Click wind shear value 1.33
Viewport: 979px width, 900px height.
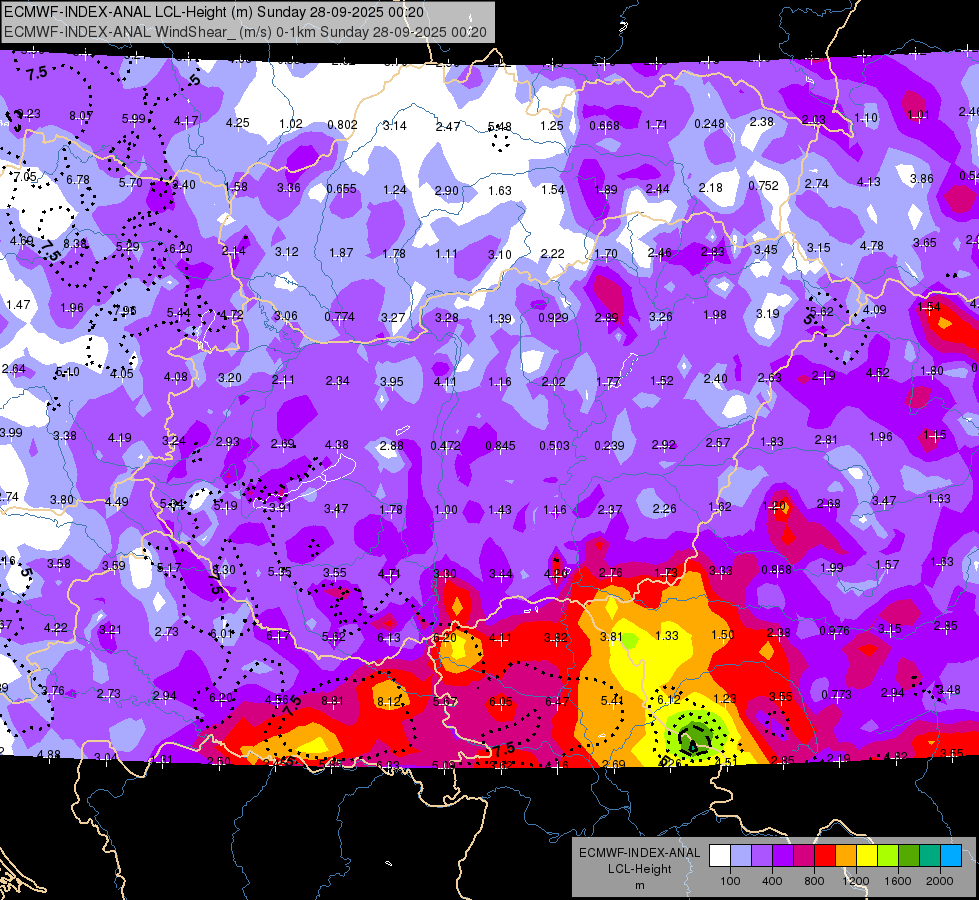(x=667, y=635)
